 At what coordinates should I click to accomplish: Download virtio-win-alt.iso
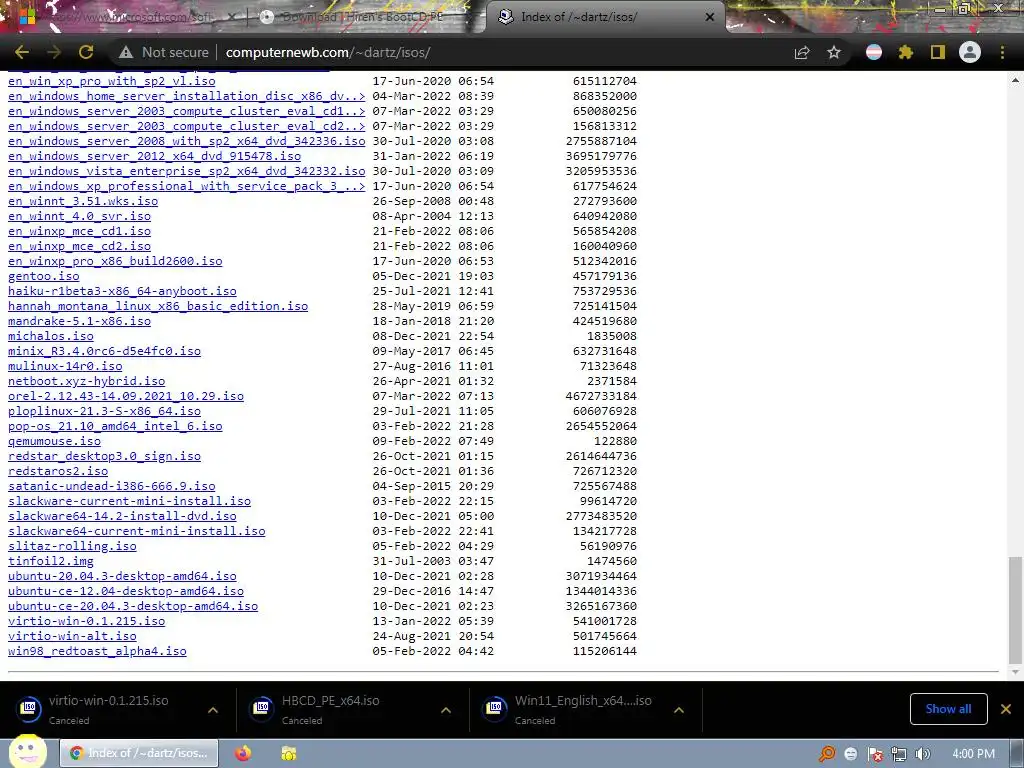point(72,637)
